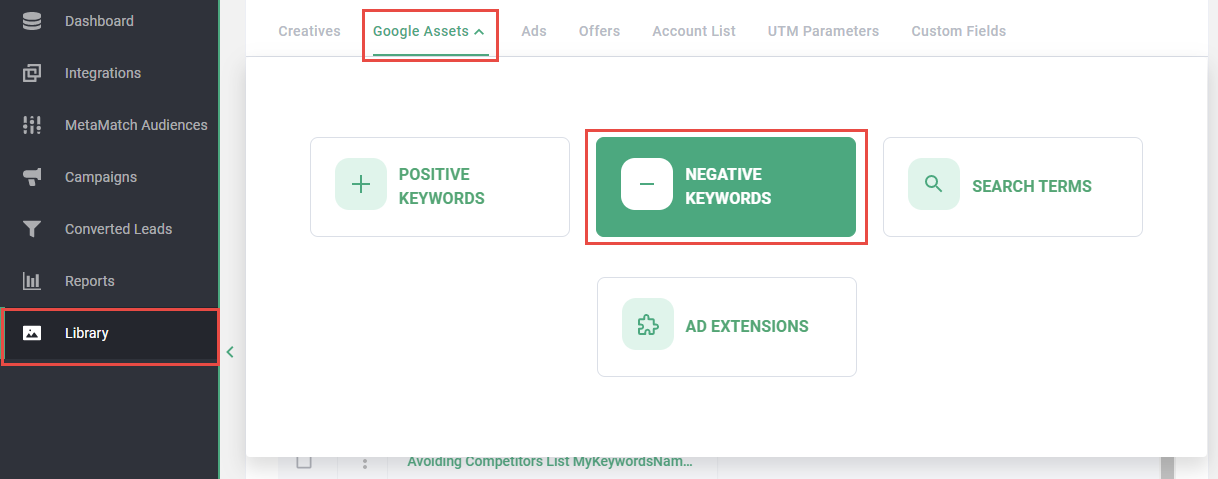Open the three-dot menu for the list row

[x=365, y=463]
